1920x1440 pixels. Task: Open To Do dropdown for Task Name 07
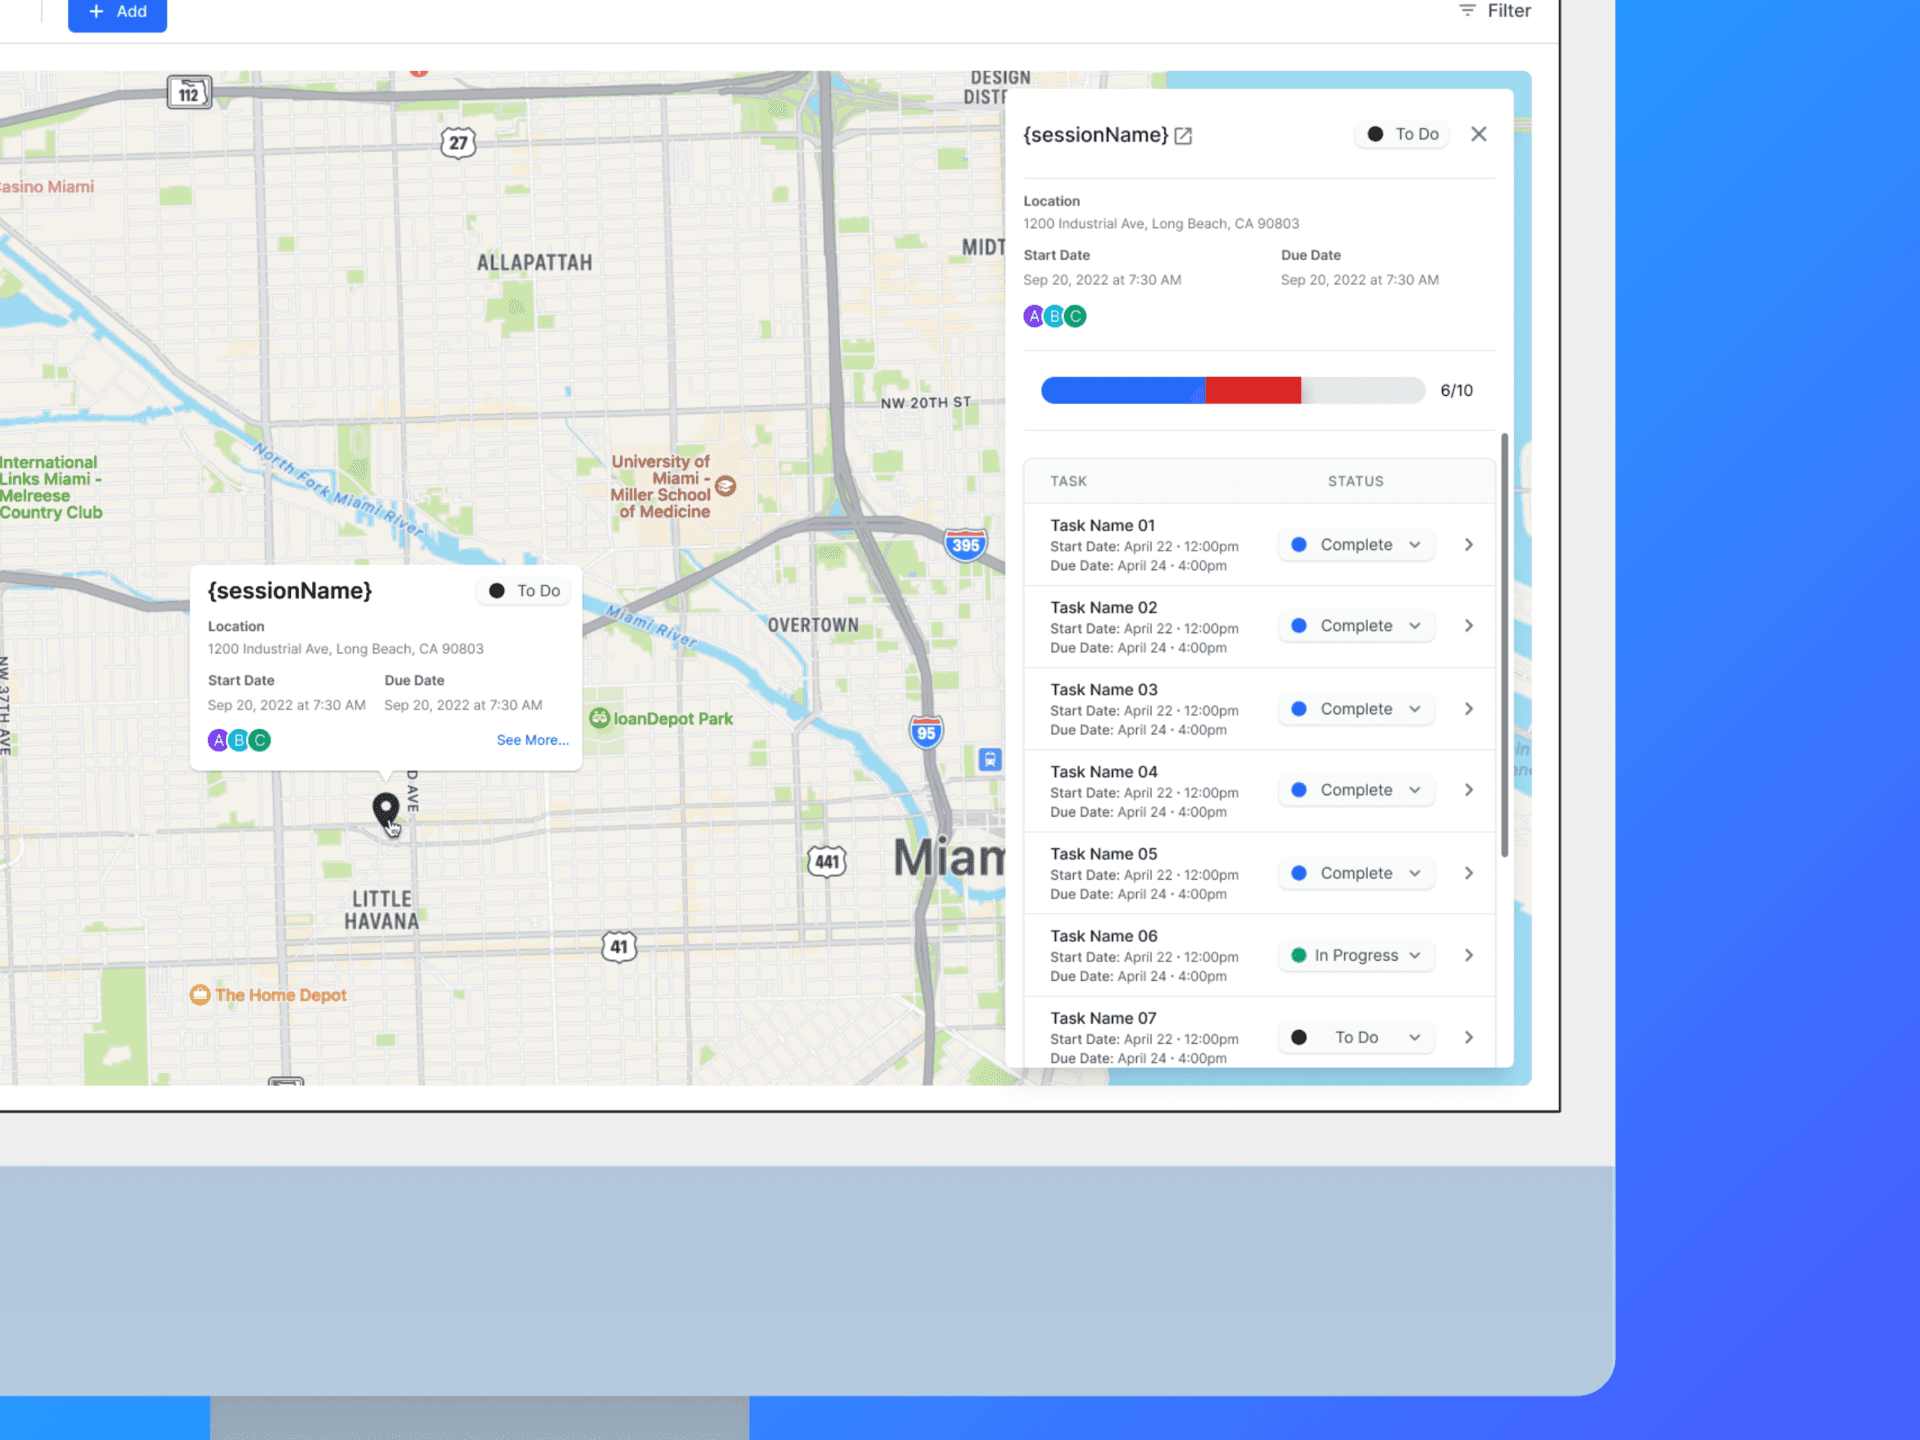[1356, 1037]
